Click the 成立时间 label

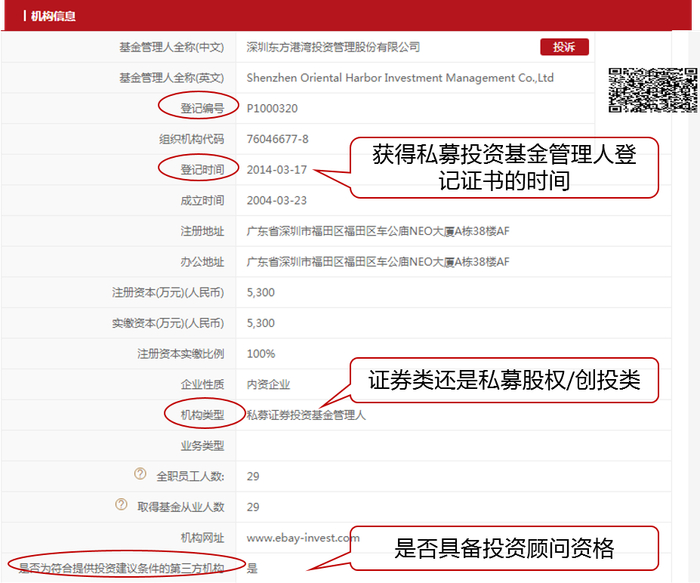[202, 201]
